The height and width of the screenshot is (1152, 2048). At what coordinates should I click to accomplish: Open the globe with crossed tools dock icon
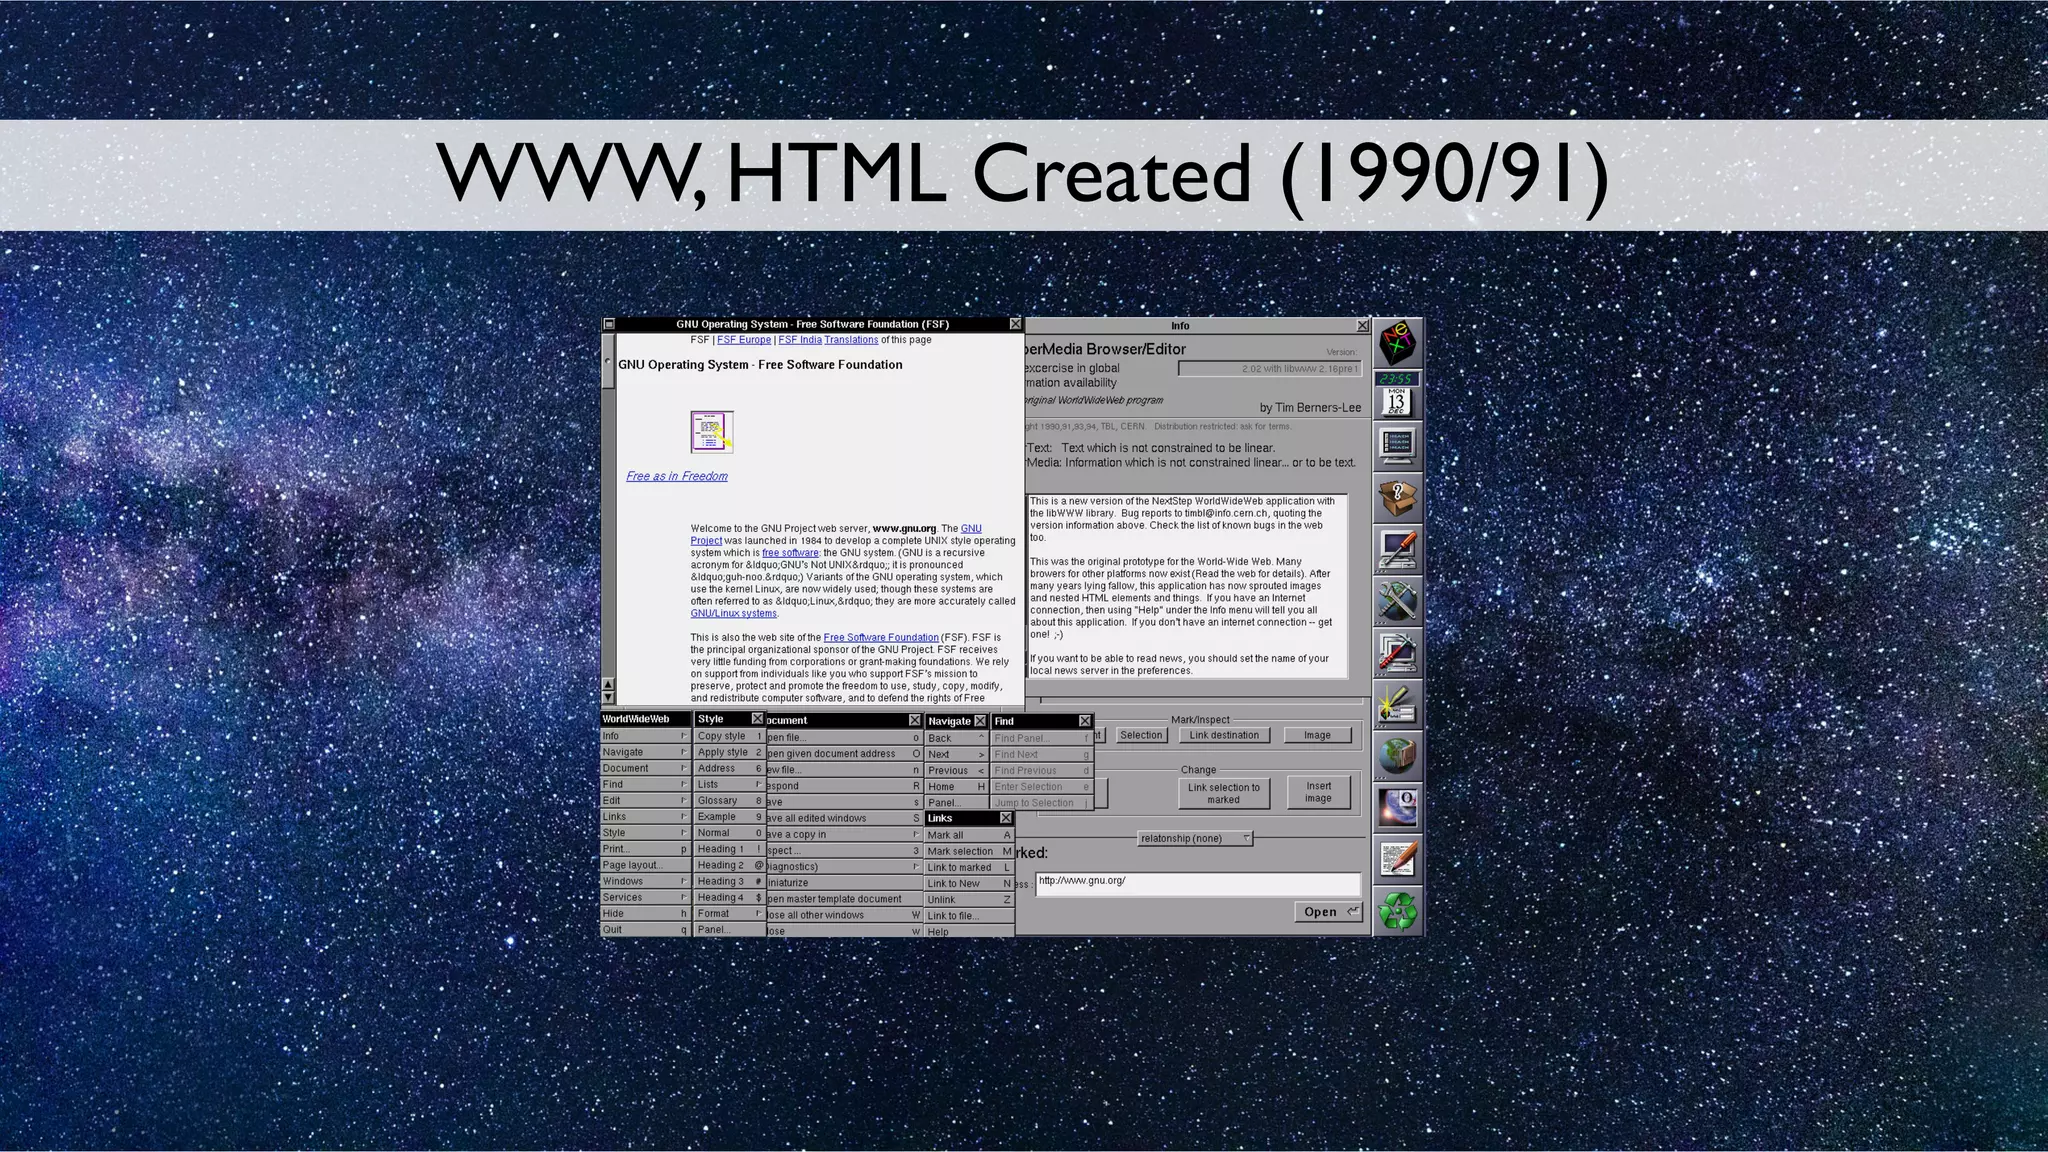[1397, 601]
